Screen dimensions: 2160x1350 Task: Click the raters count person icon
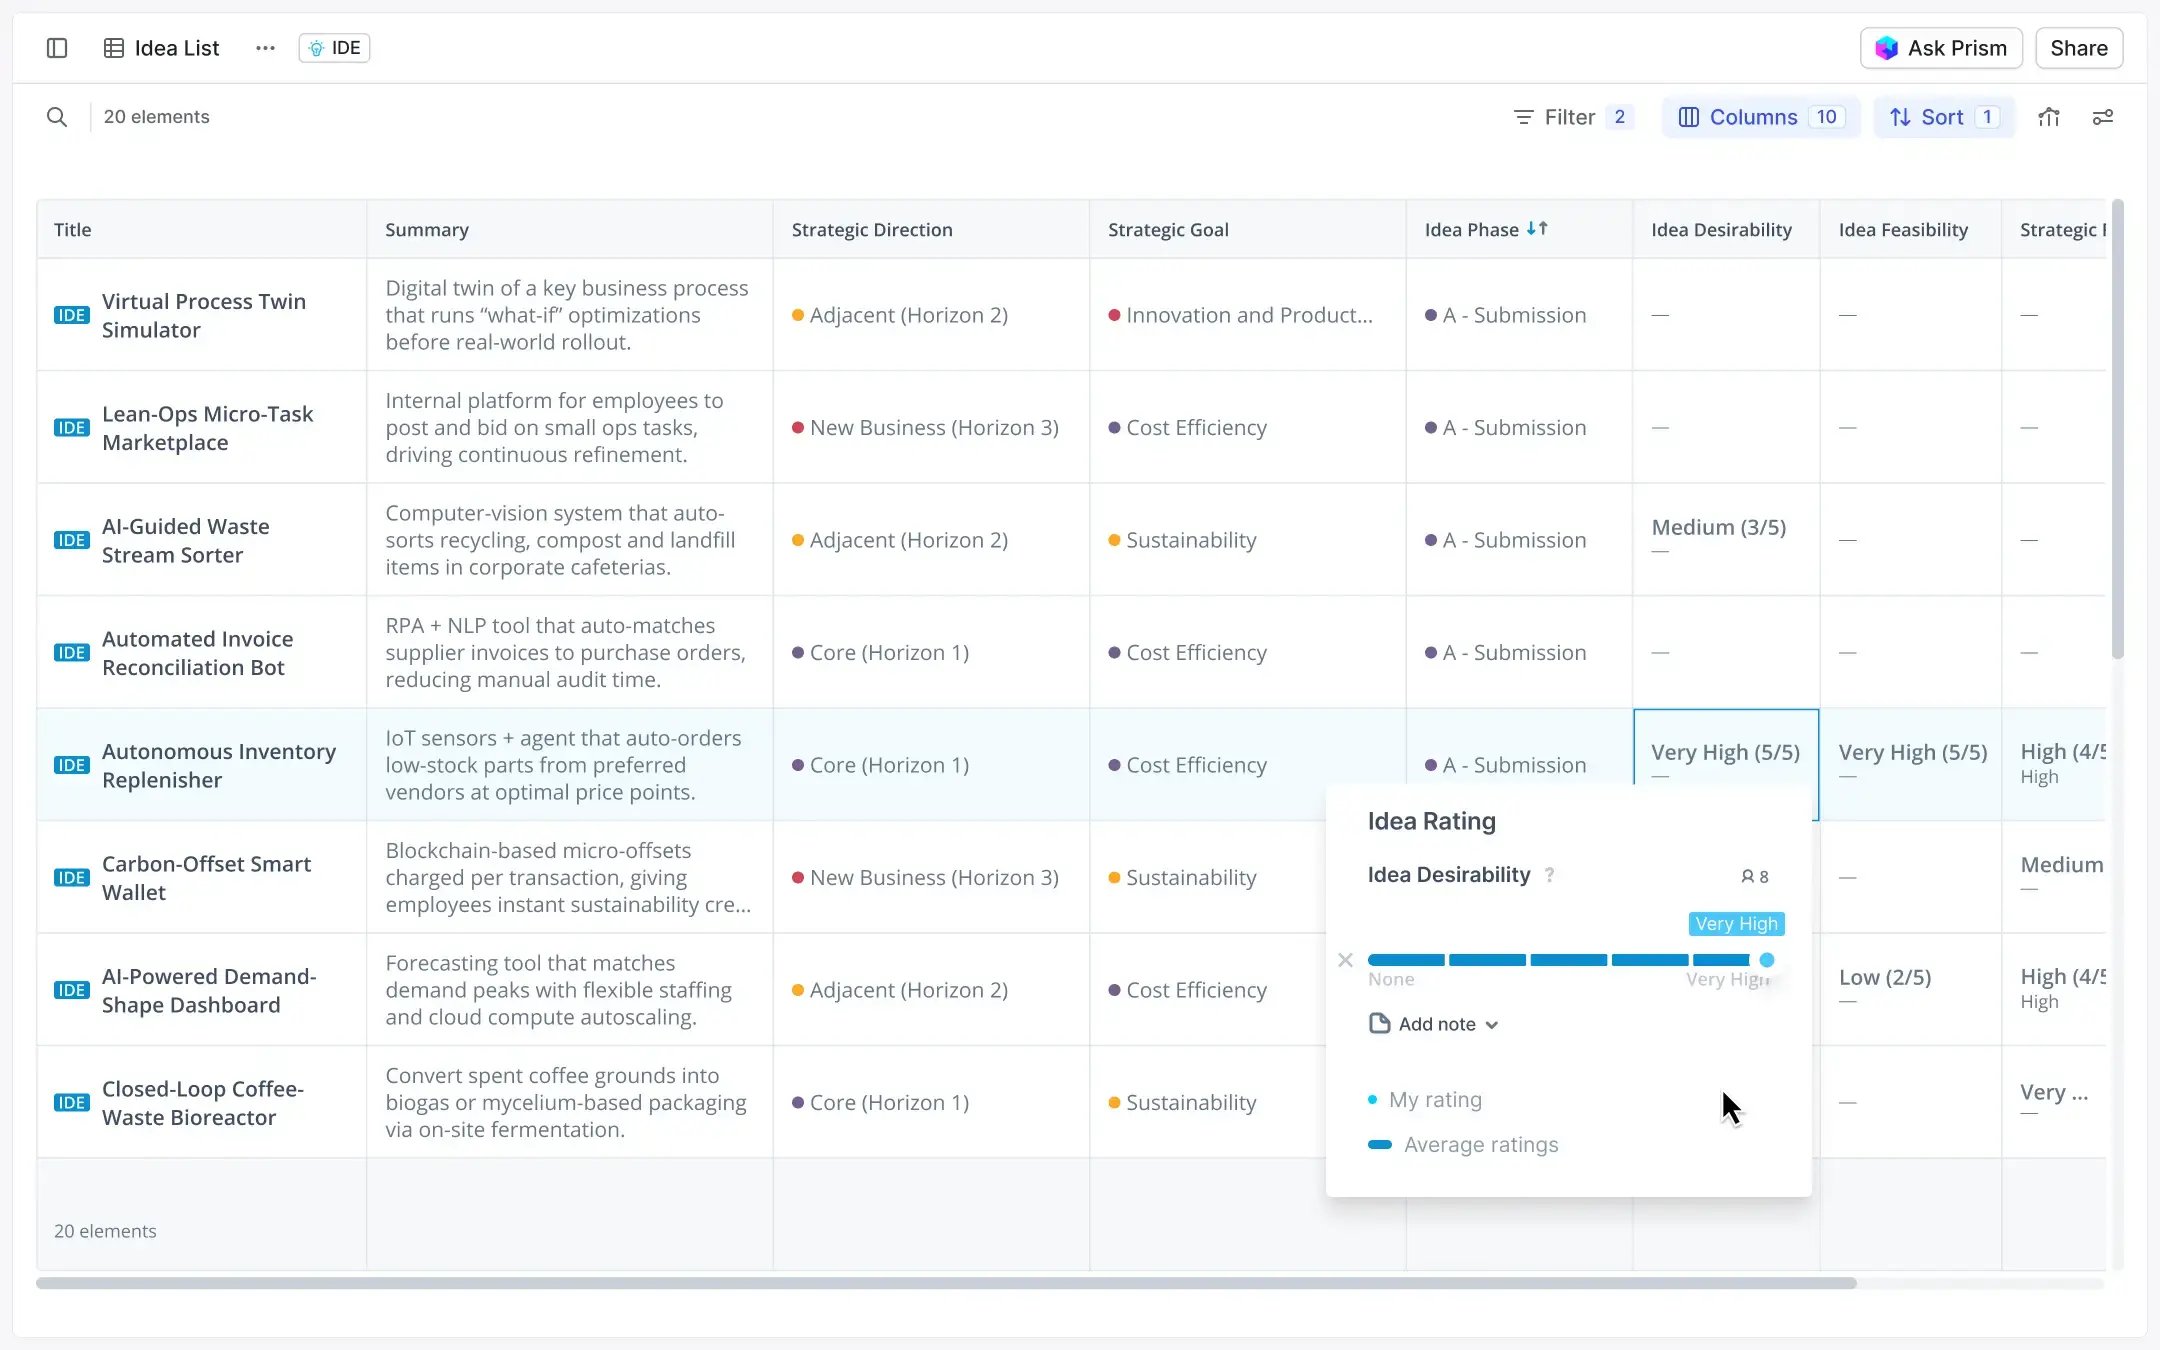[x=1747, y=877]
